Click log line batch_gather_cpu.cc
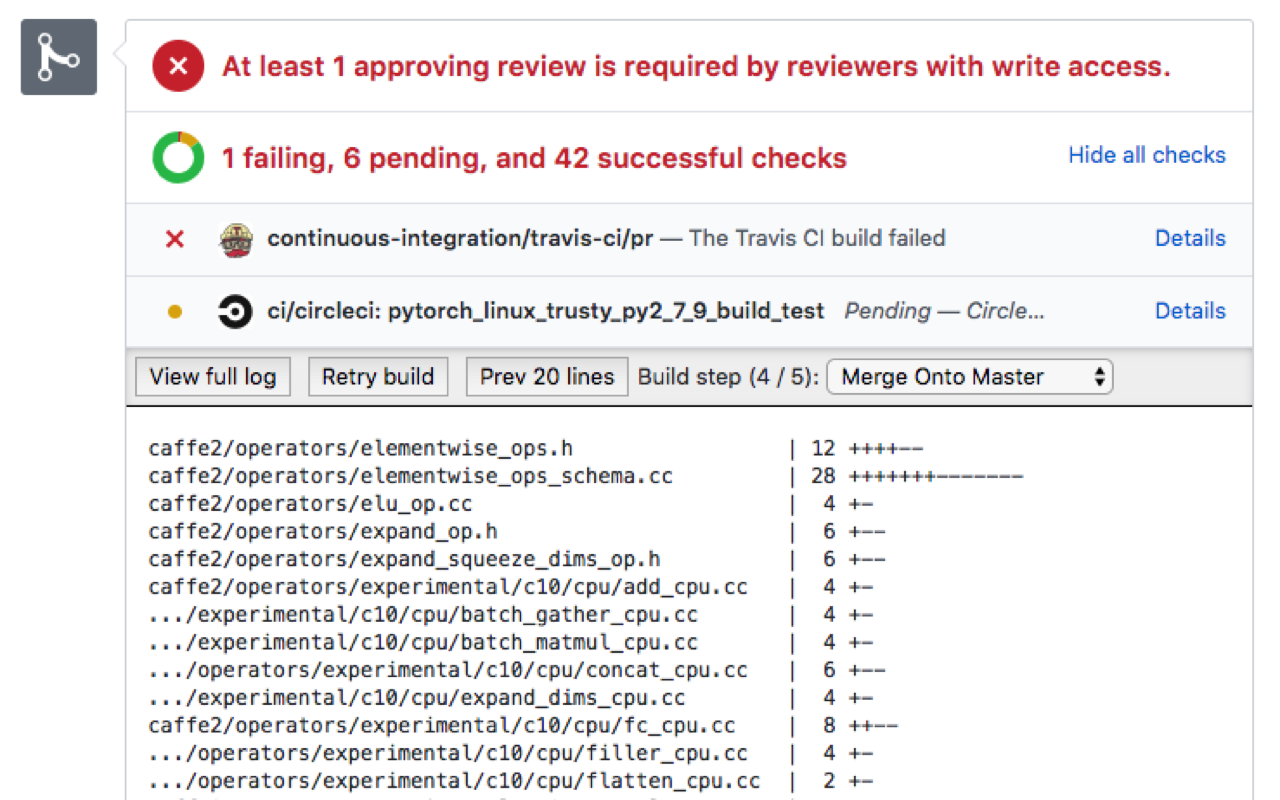Viewport: 1280px width, 800px height. pyautogui.click(x=423, y=615)
